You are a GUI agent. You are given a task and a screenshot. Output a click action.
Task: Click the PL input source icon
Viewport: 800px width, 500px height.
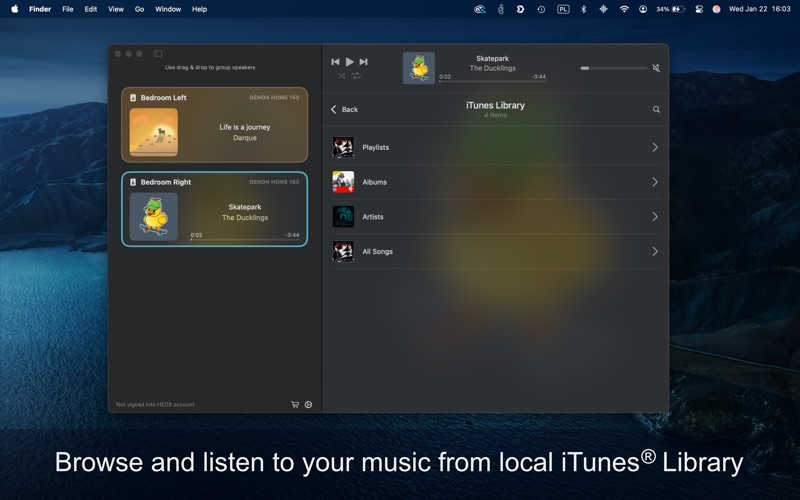pyautogui.click(x=563, y=9)
